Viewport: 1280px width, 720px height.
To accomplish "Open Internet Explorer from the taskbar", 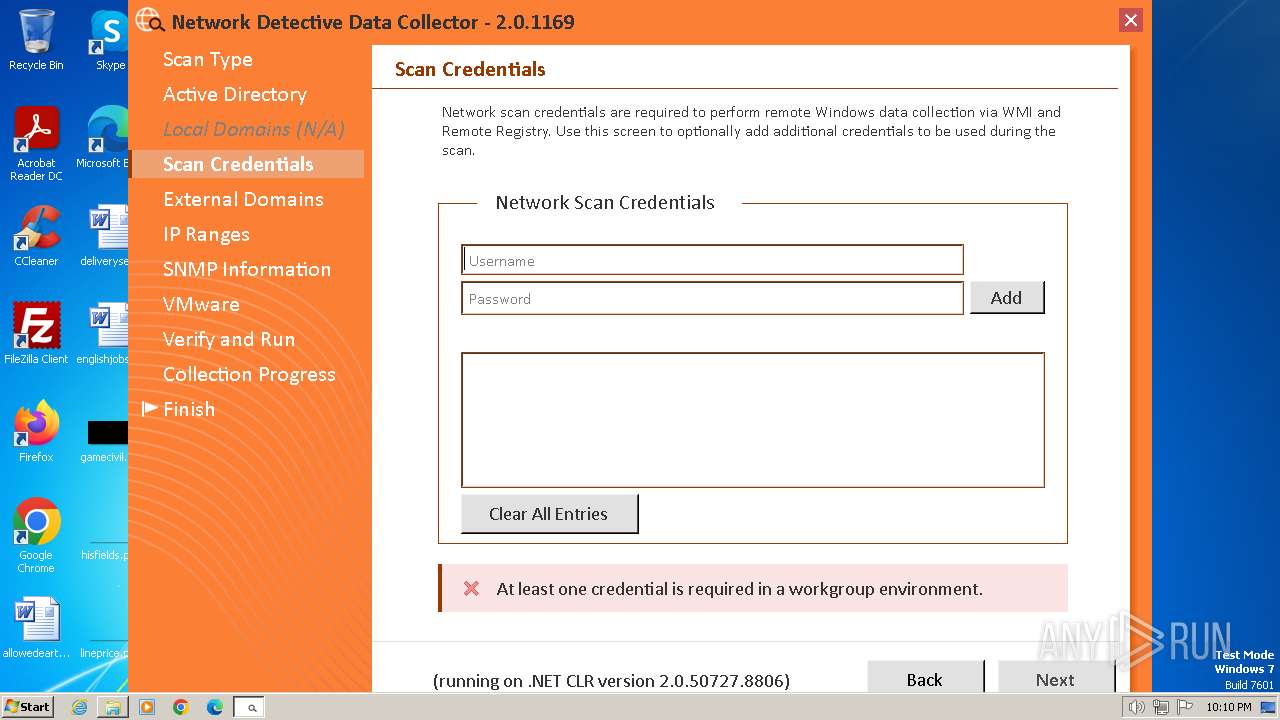I will pos(79,707).
